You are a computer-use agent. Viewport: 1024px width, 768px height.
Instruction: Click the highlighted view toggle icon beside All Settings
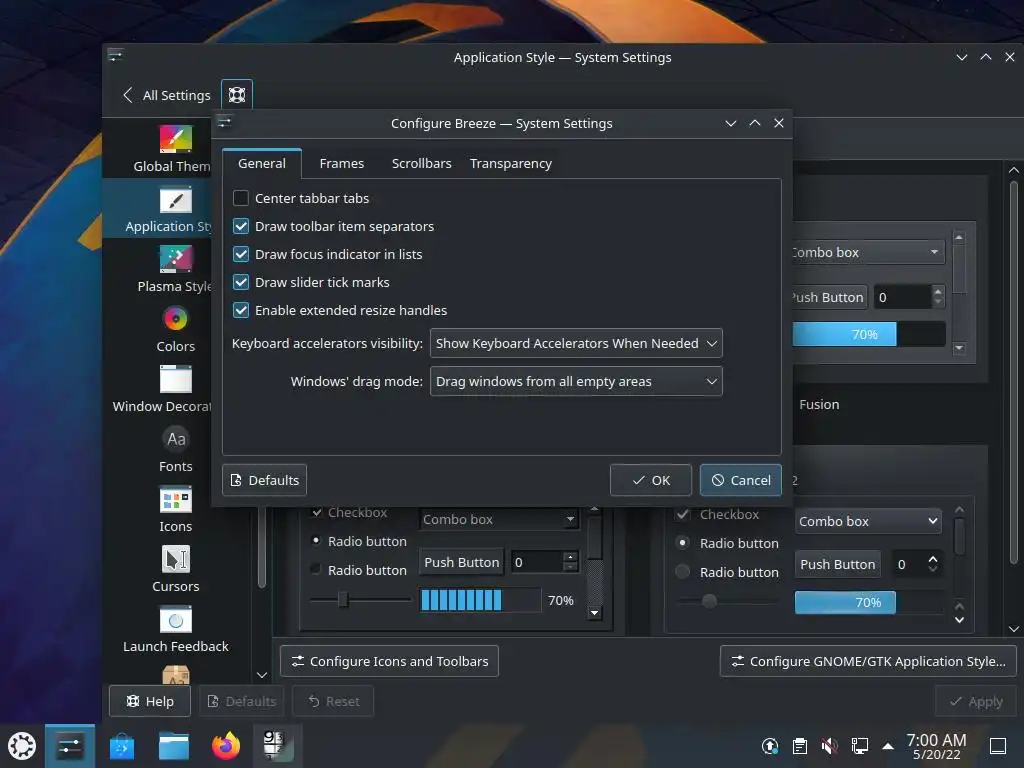(236, 95)
